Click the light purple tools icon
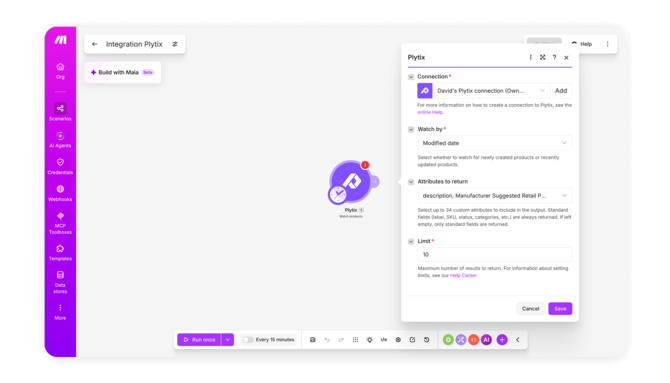Screen dimensions: 670x383 coord(461,340)
